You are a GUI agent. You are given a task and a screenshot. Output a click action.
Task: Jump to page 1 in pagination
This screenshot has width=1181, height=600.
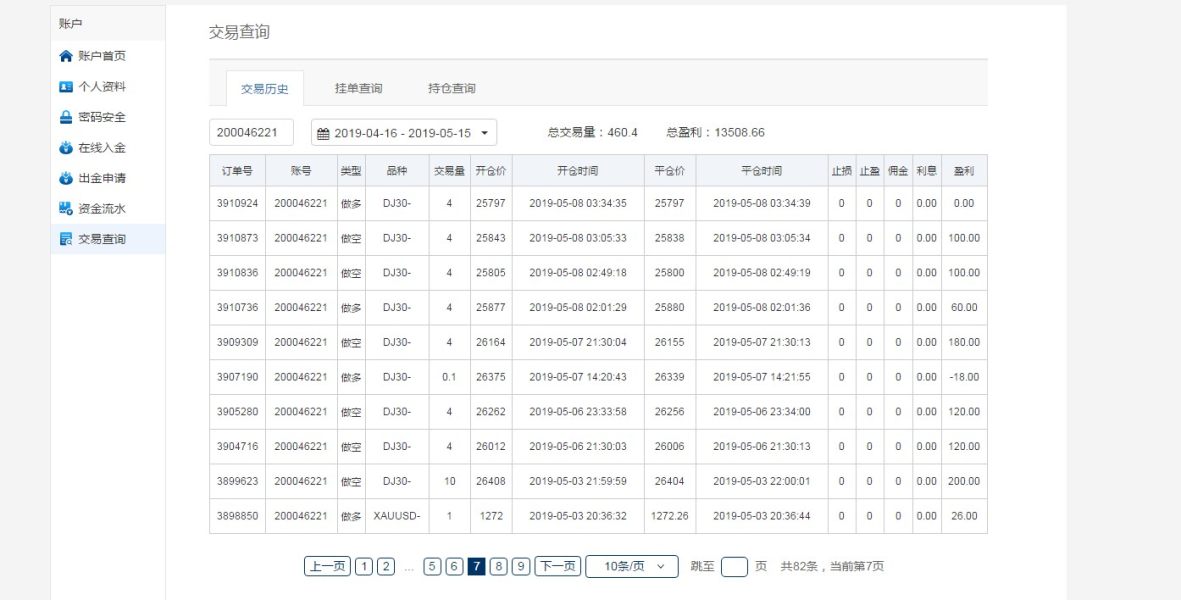pyautogui.click(x=363, y=567)
